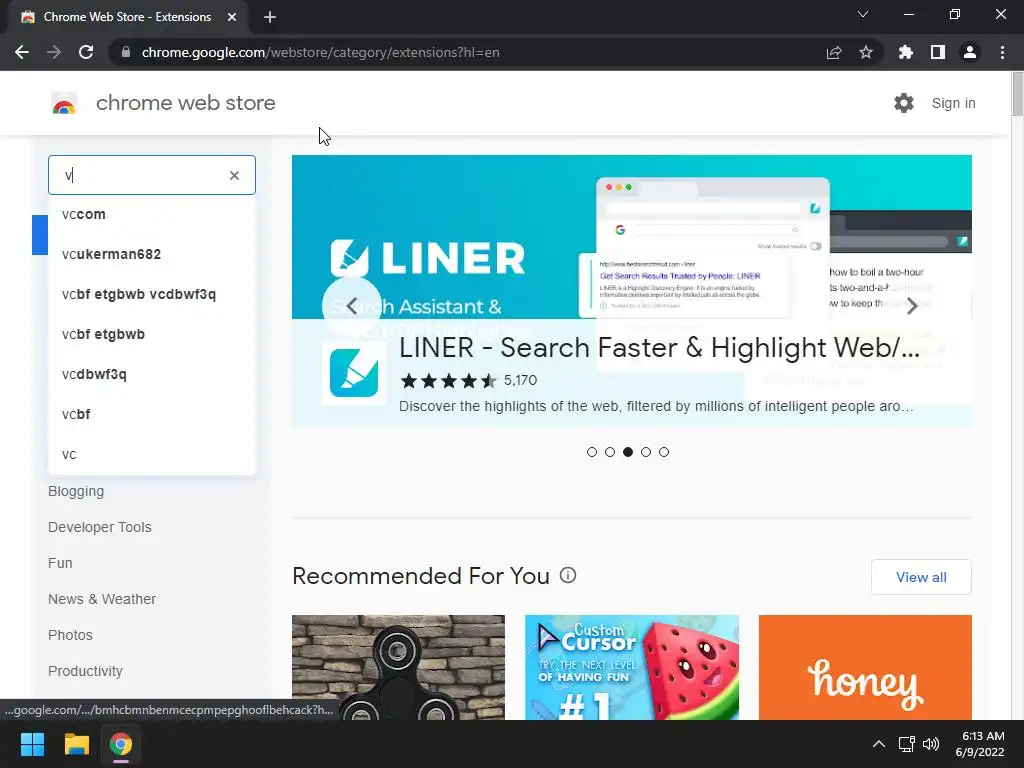The image size is (1024, 768).
Task: Select the third carousel slide dot
Action: (628, 452)
